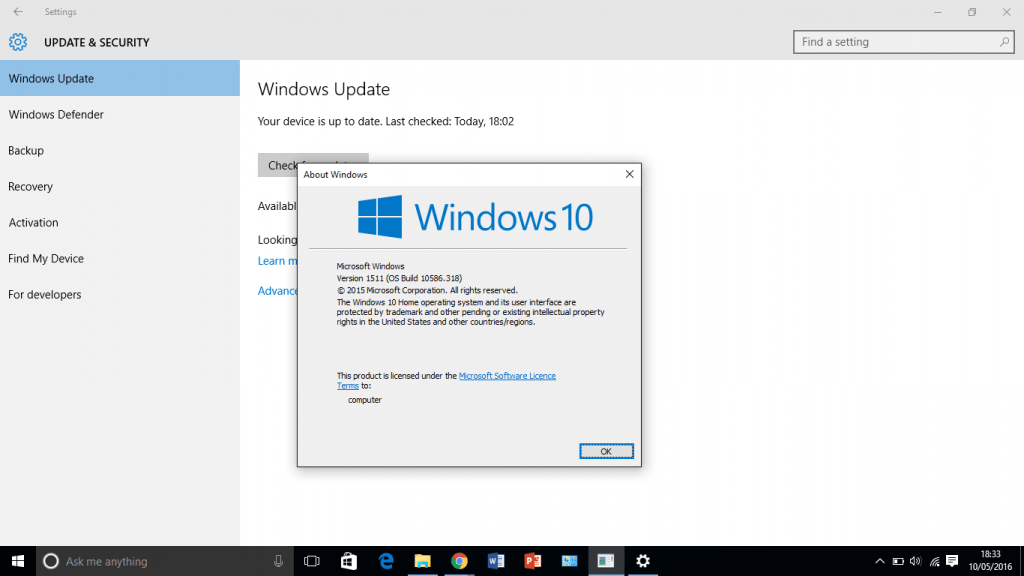
Task: Select the Settings gear on the taskbar
Action: [643, 561]
